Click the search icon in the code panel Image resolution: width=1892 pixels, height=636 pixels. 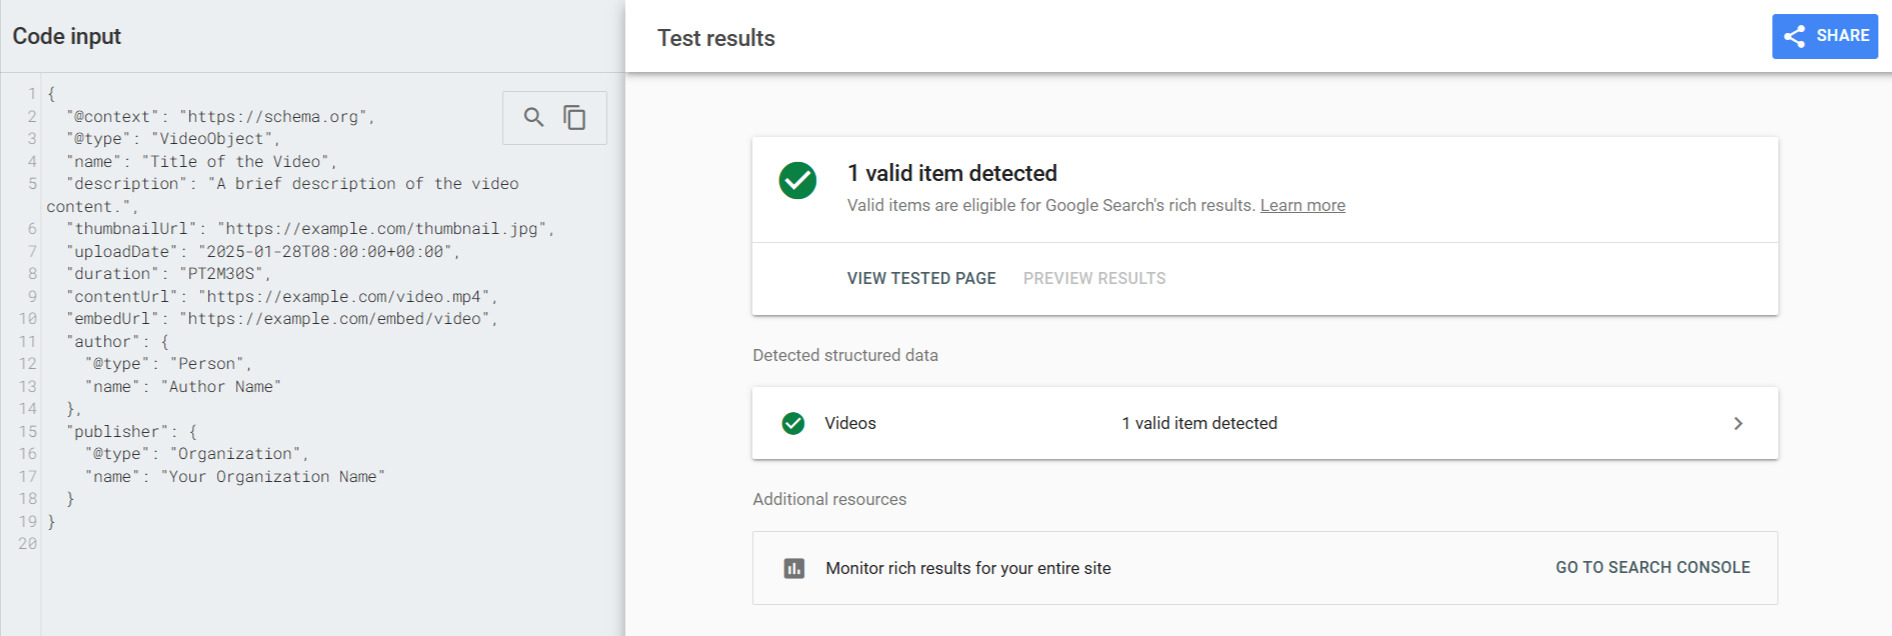[532, 117]
